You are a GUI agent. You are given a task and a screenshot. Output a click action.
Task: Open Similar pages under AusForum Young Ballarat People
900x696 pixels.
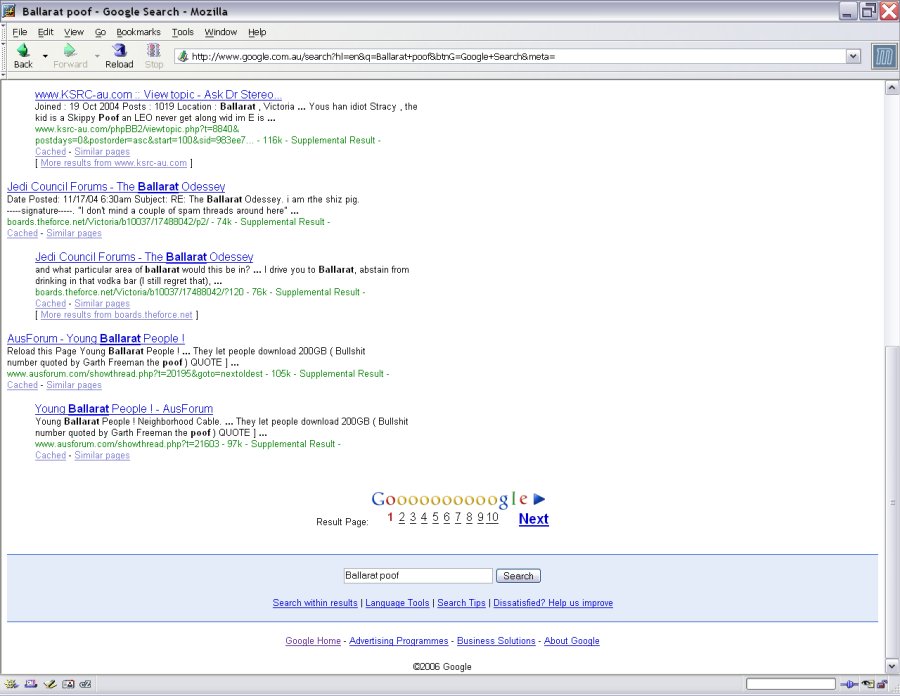[74, 385]
